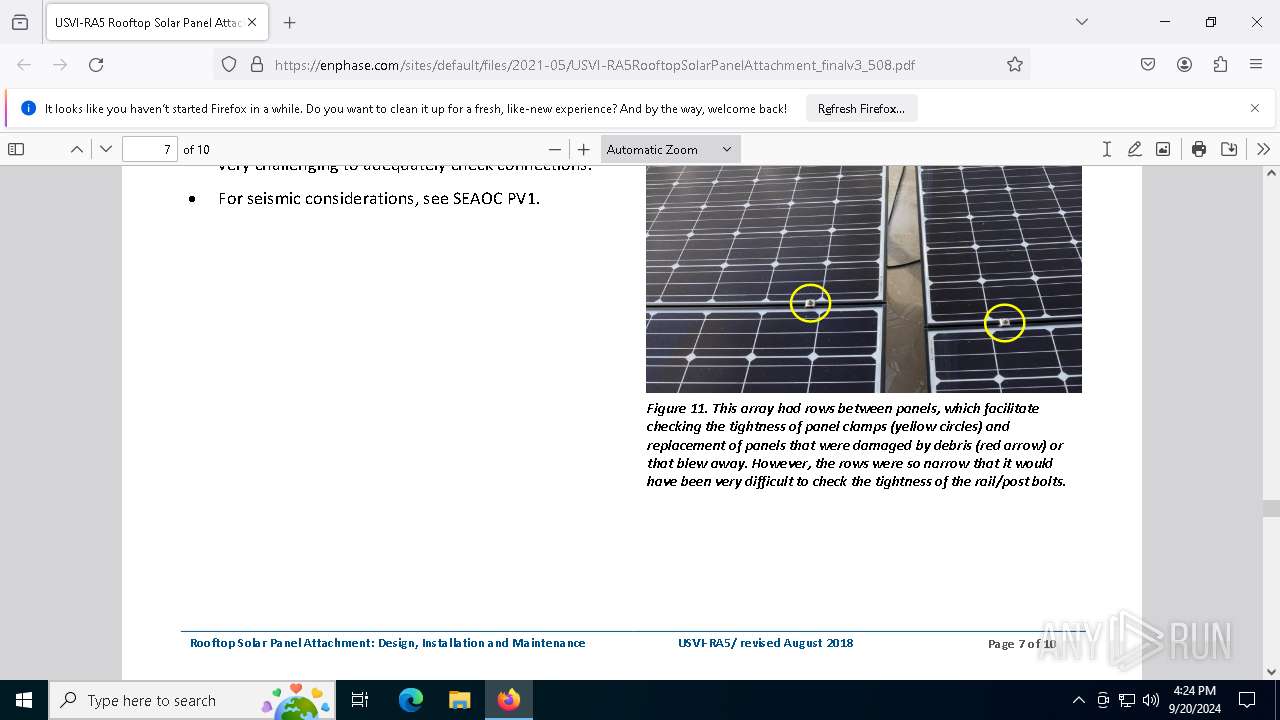This screenshot has width=1280, height=720.
Task: Toggle the PDF sidebar
Action: pyautogui.click(x=16, y=149)
